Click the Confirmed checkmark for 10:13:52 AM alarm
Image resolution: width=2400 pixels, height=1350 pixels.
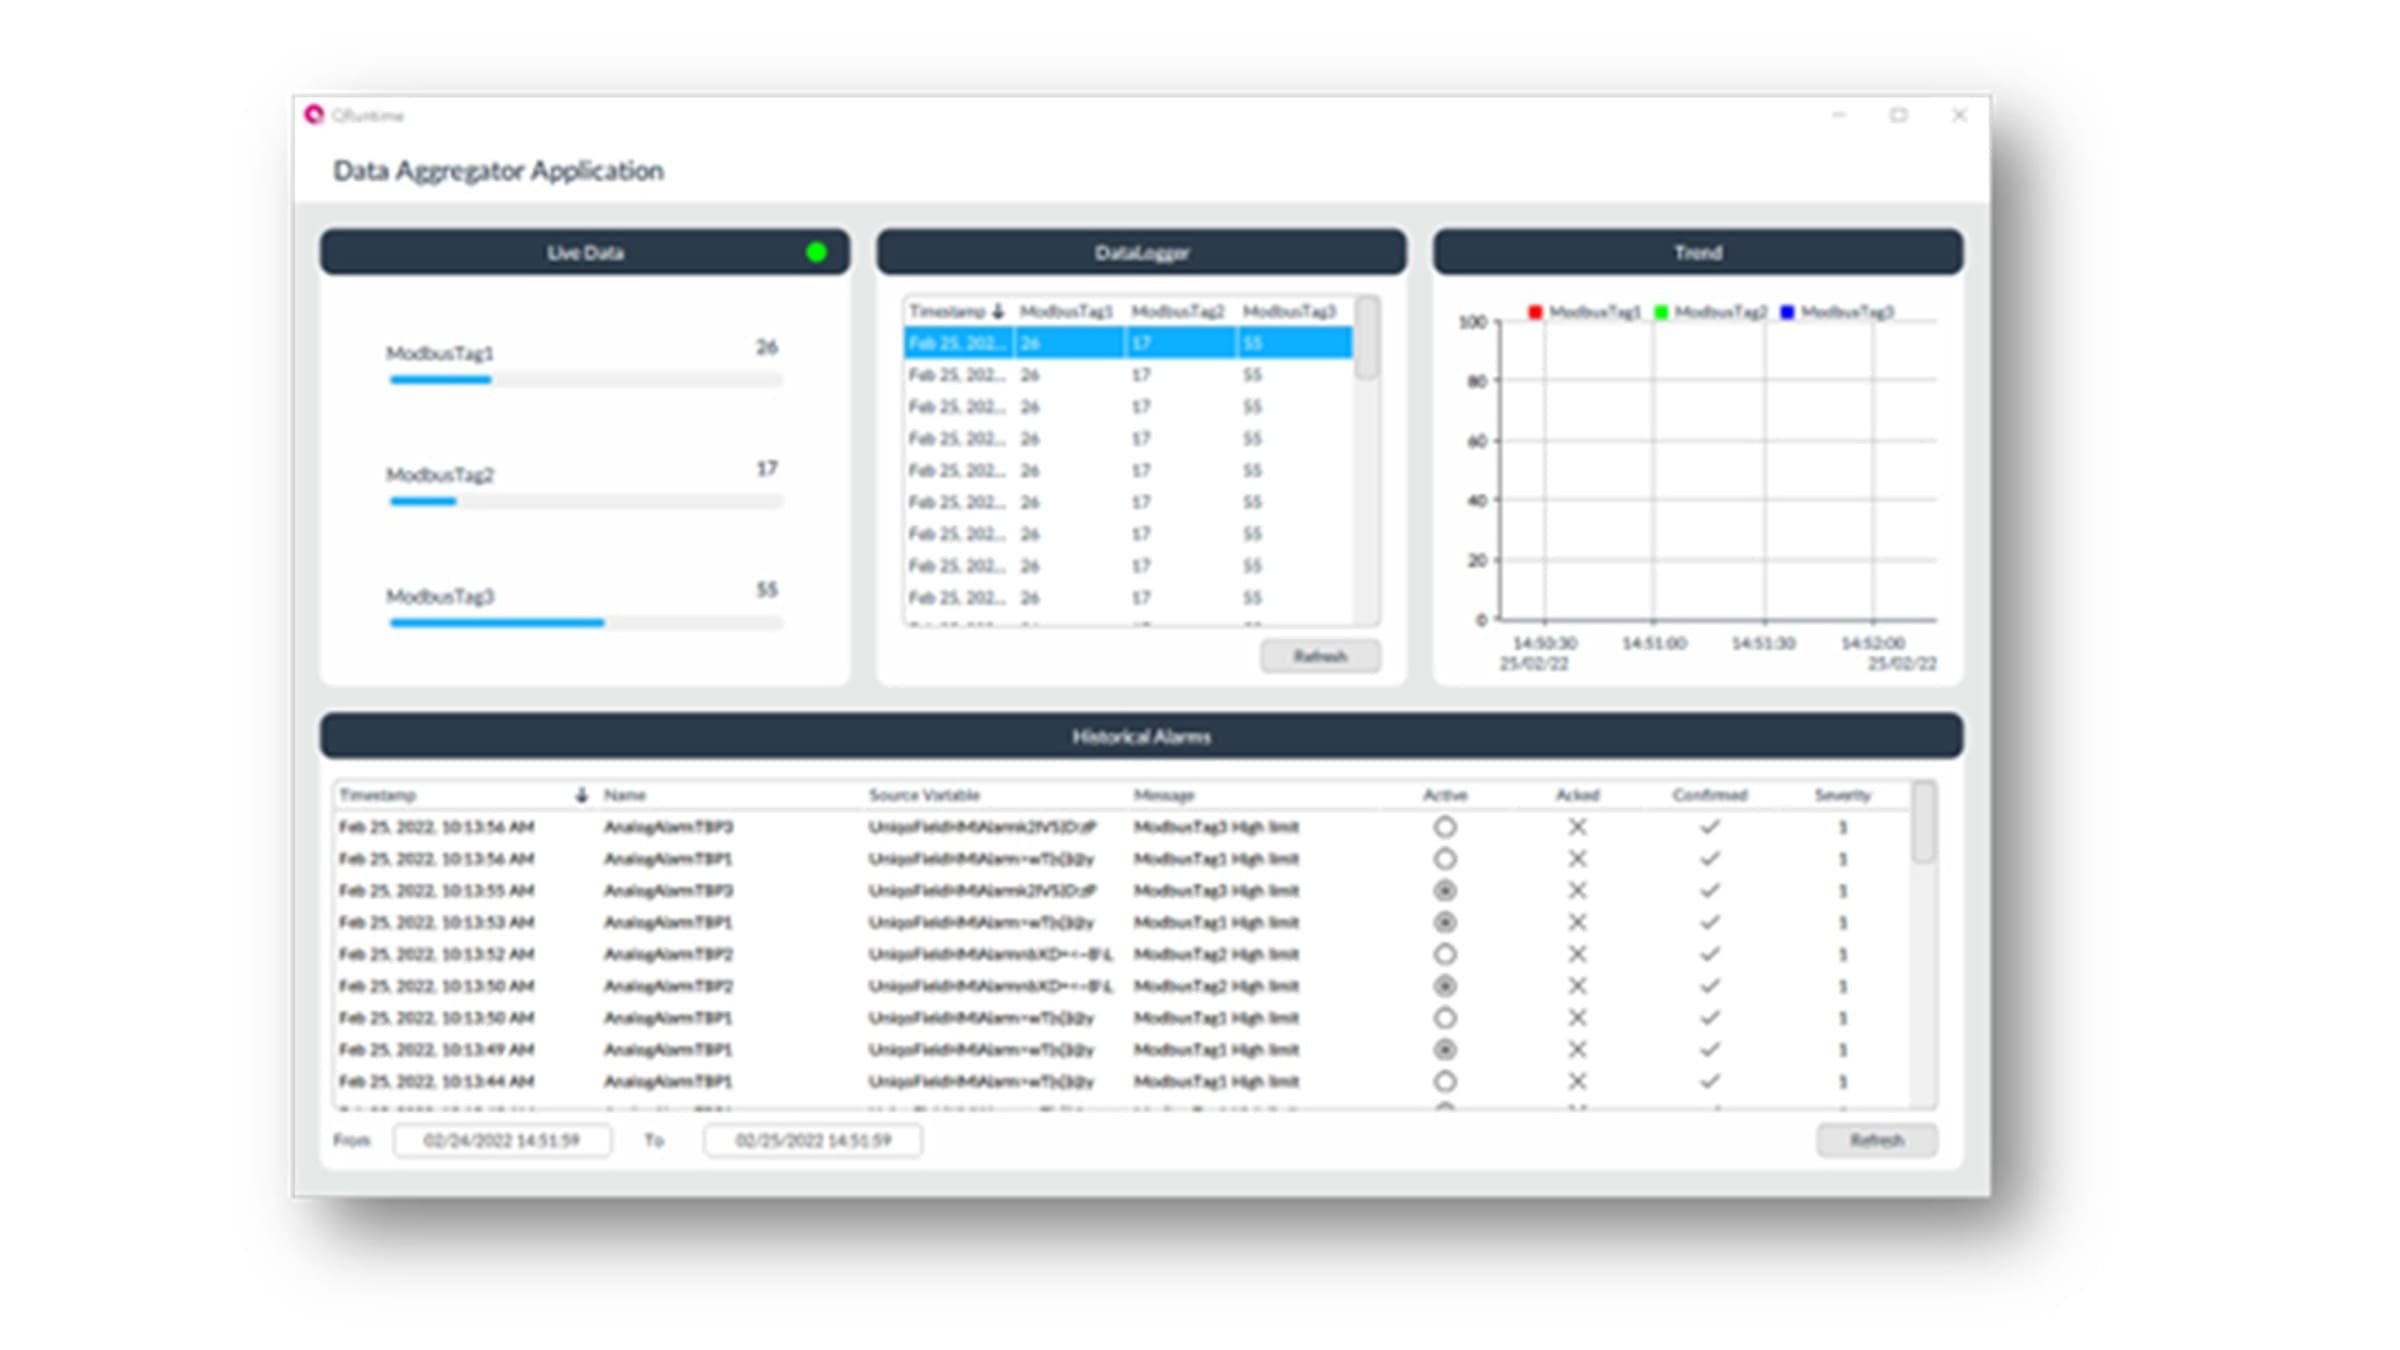tap(1710, 954)
